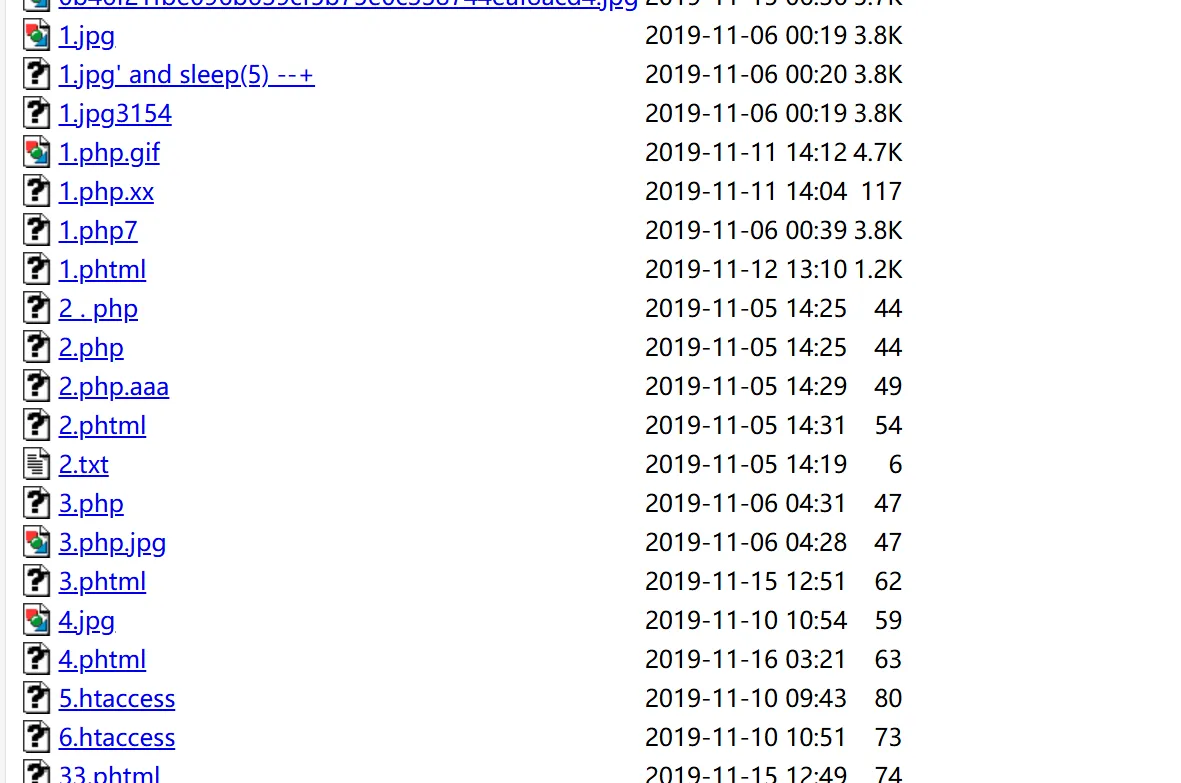Click the unknown-file icon beside 1.php.xx
Viewport: 1181px width, 783px height.
coord(36,191)
